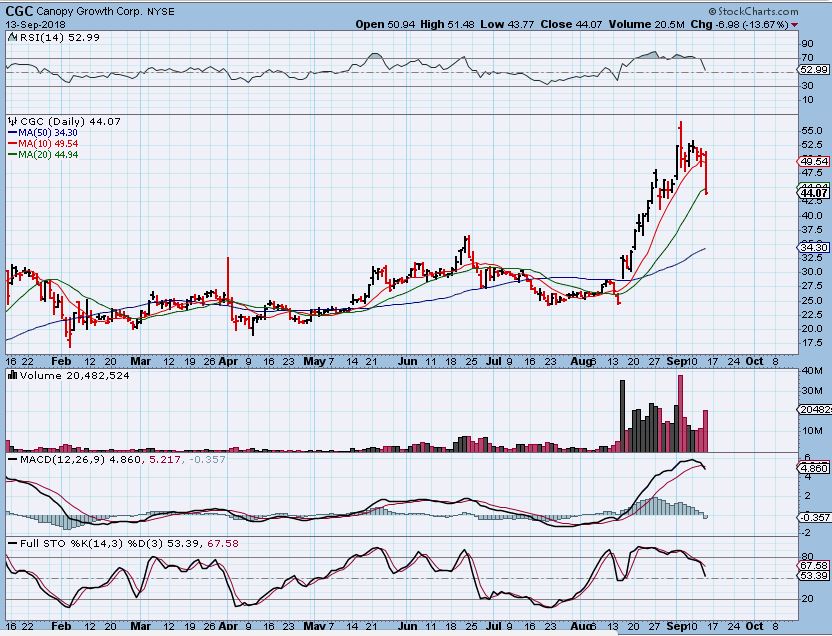Click the price-bar icon beside CGC (Daily)
Viewport: 832px width, 636px height.
coord(13,121)
